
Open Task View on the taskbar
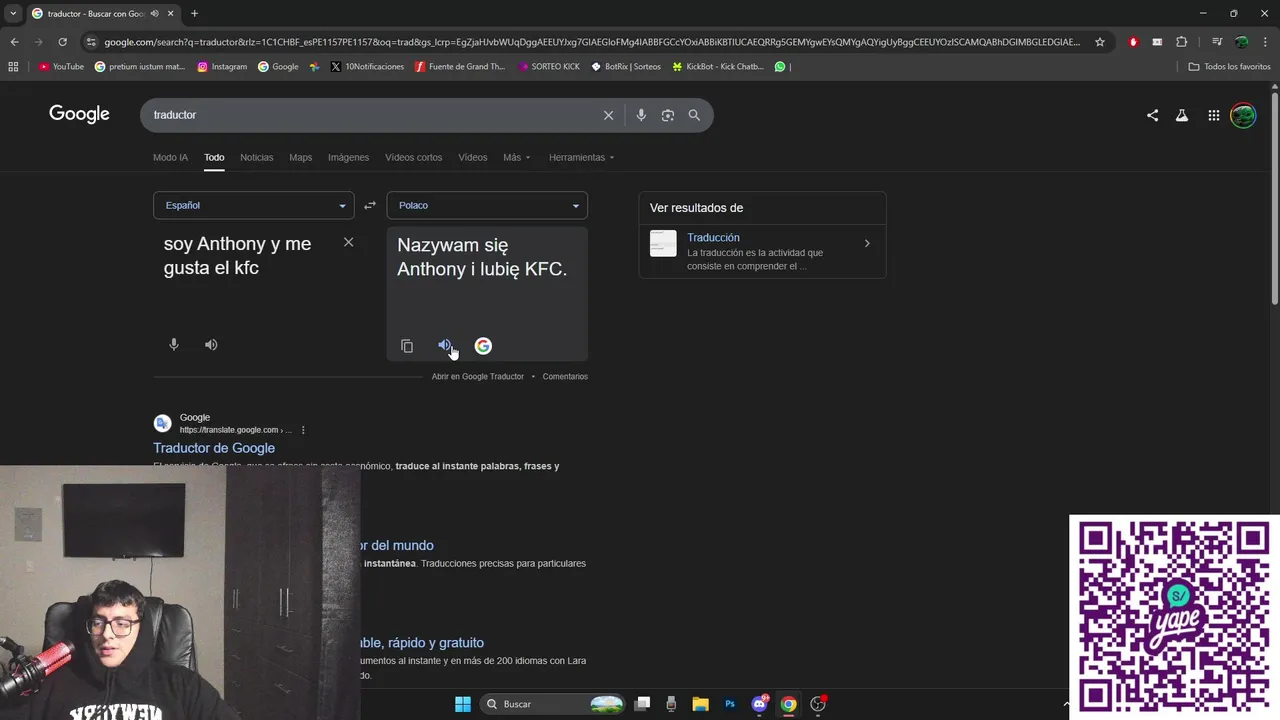pos(643,704)
